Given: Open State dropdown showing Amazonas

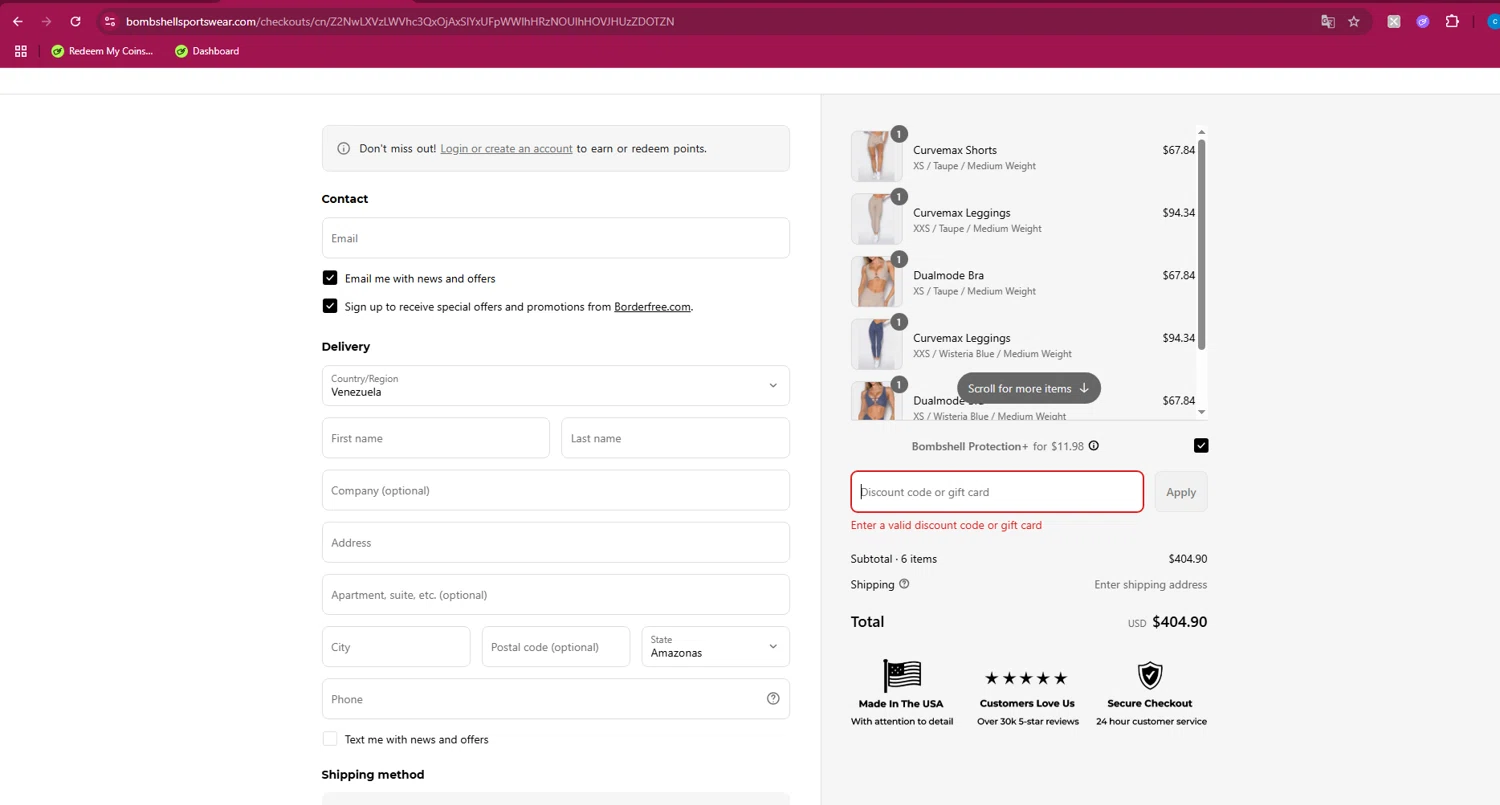Looking at the screenshot, I should click(715, 647).
